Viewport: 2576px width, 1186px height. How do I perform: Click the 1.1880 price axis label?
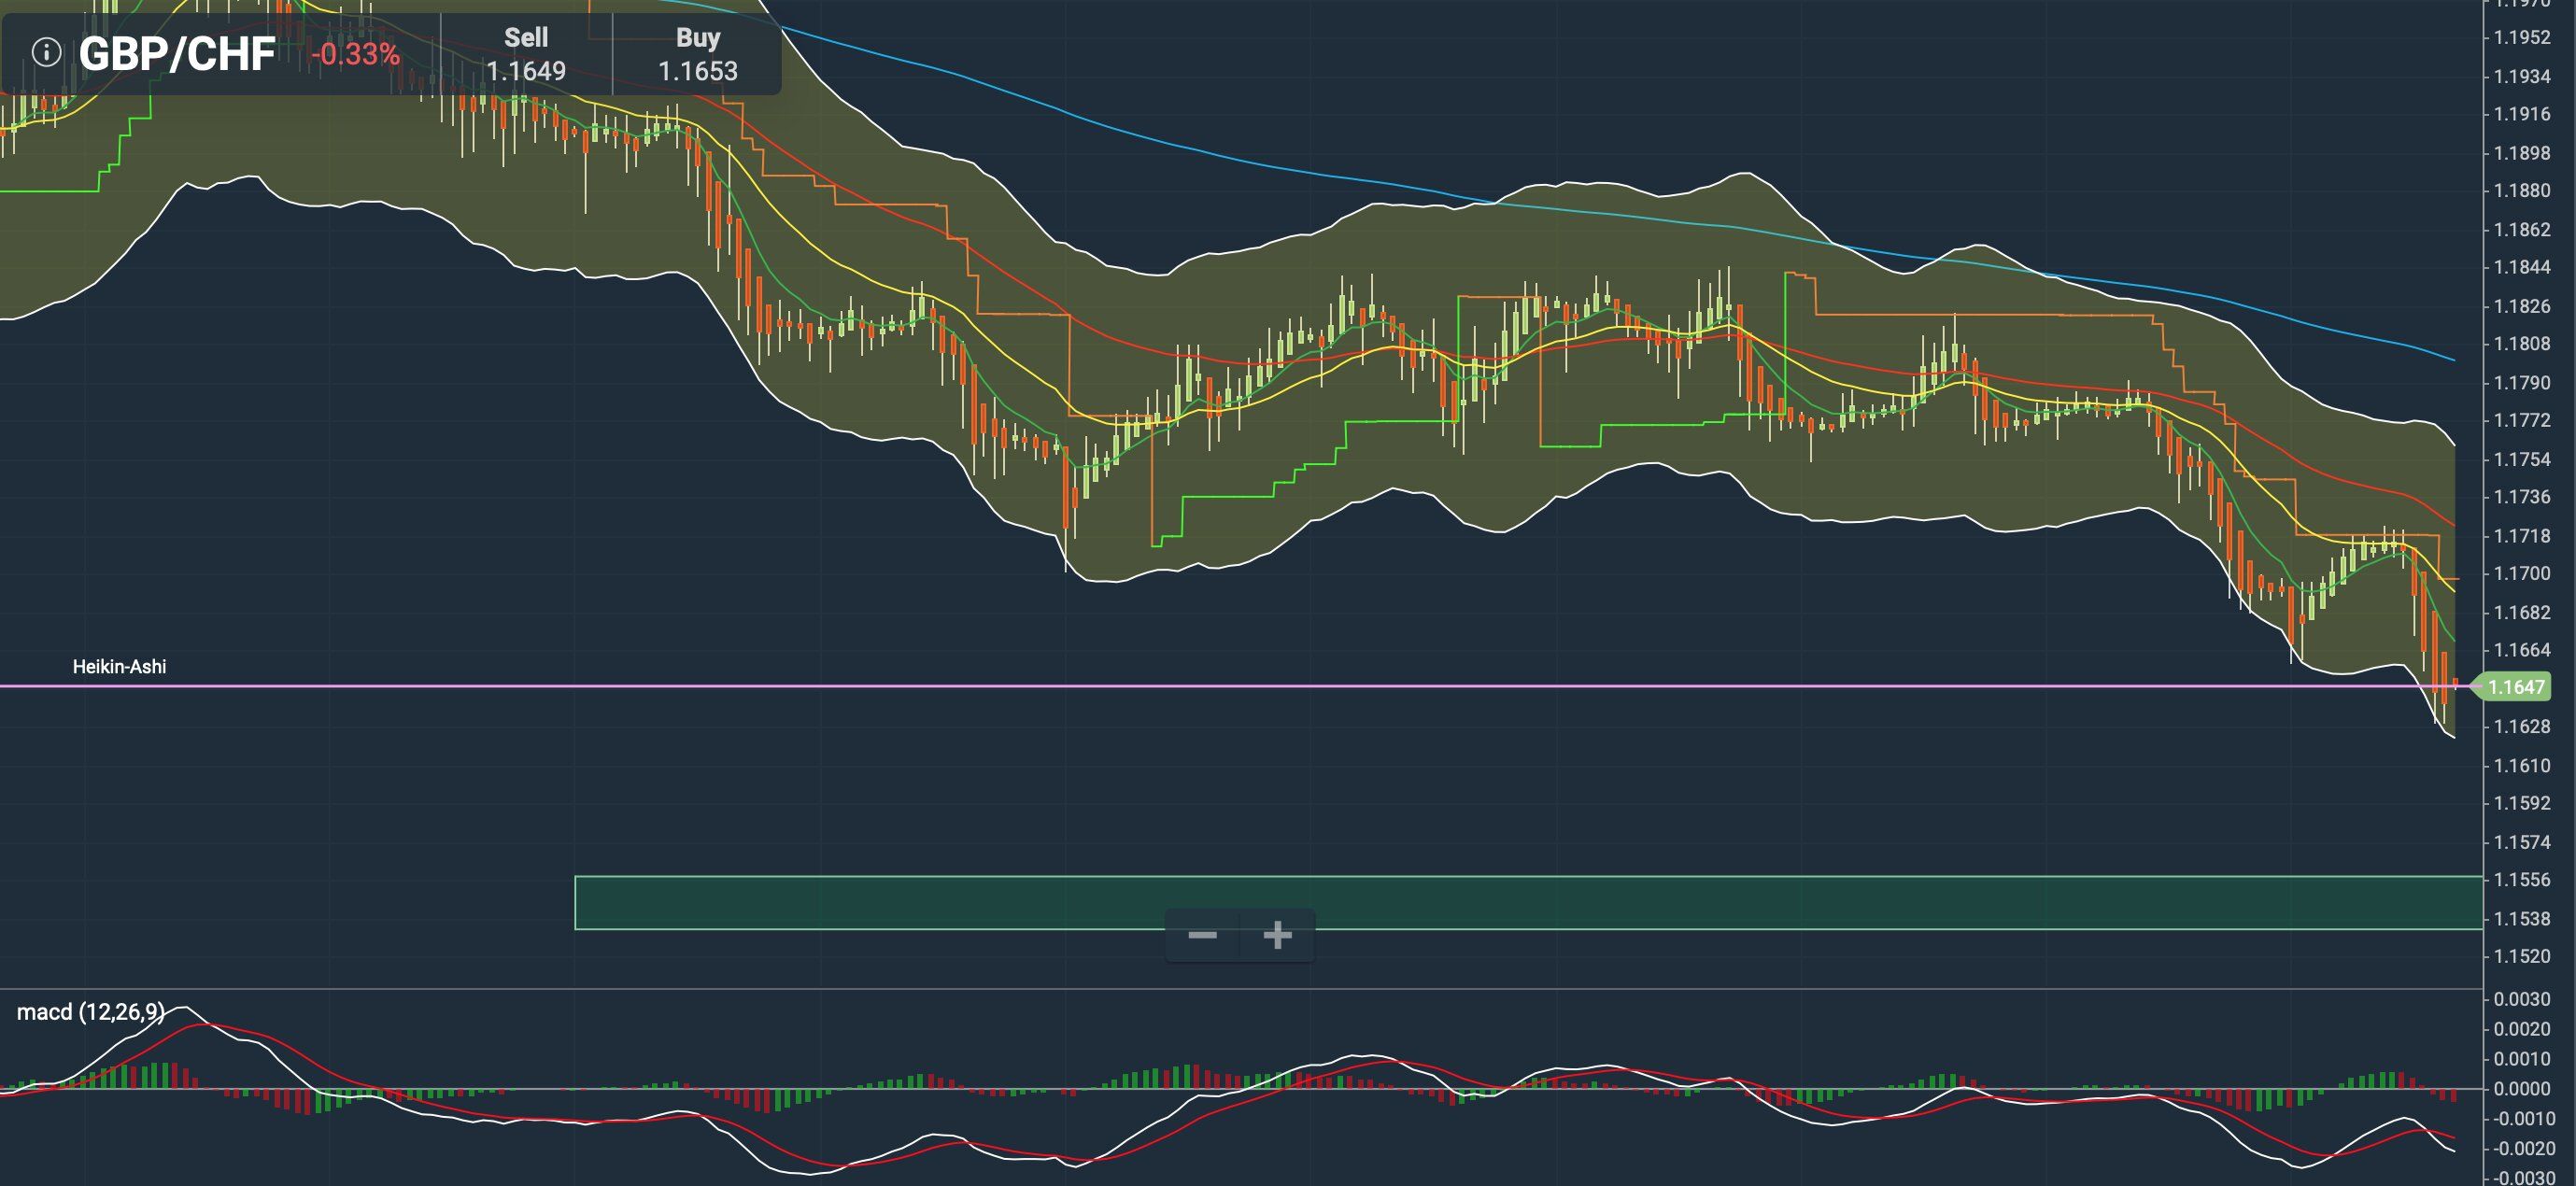[x=2521, y=191]
